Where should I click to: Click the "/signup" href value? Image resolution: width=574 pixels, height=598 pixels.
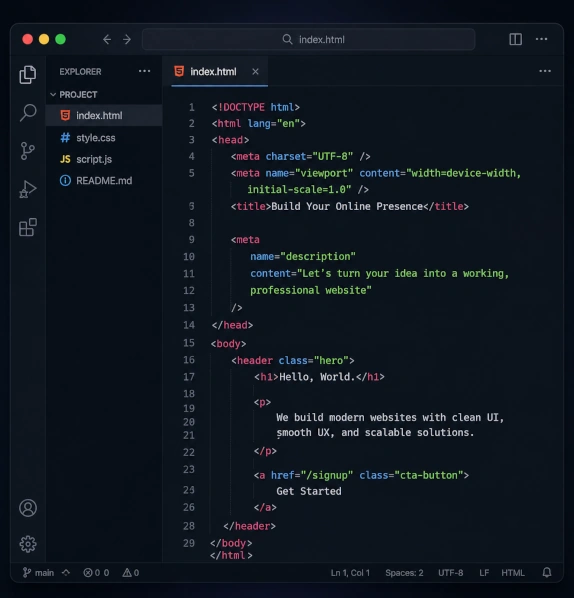coord(326,475)
